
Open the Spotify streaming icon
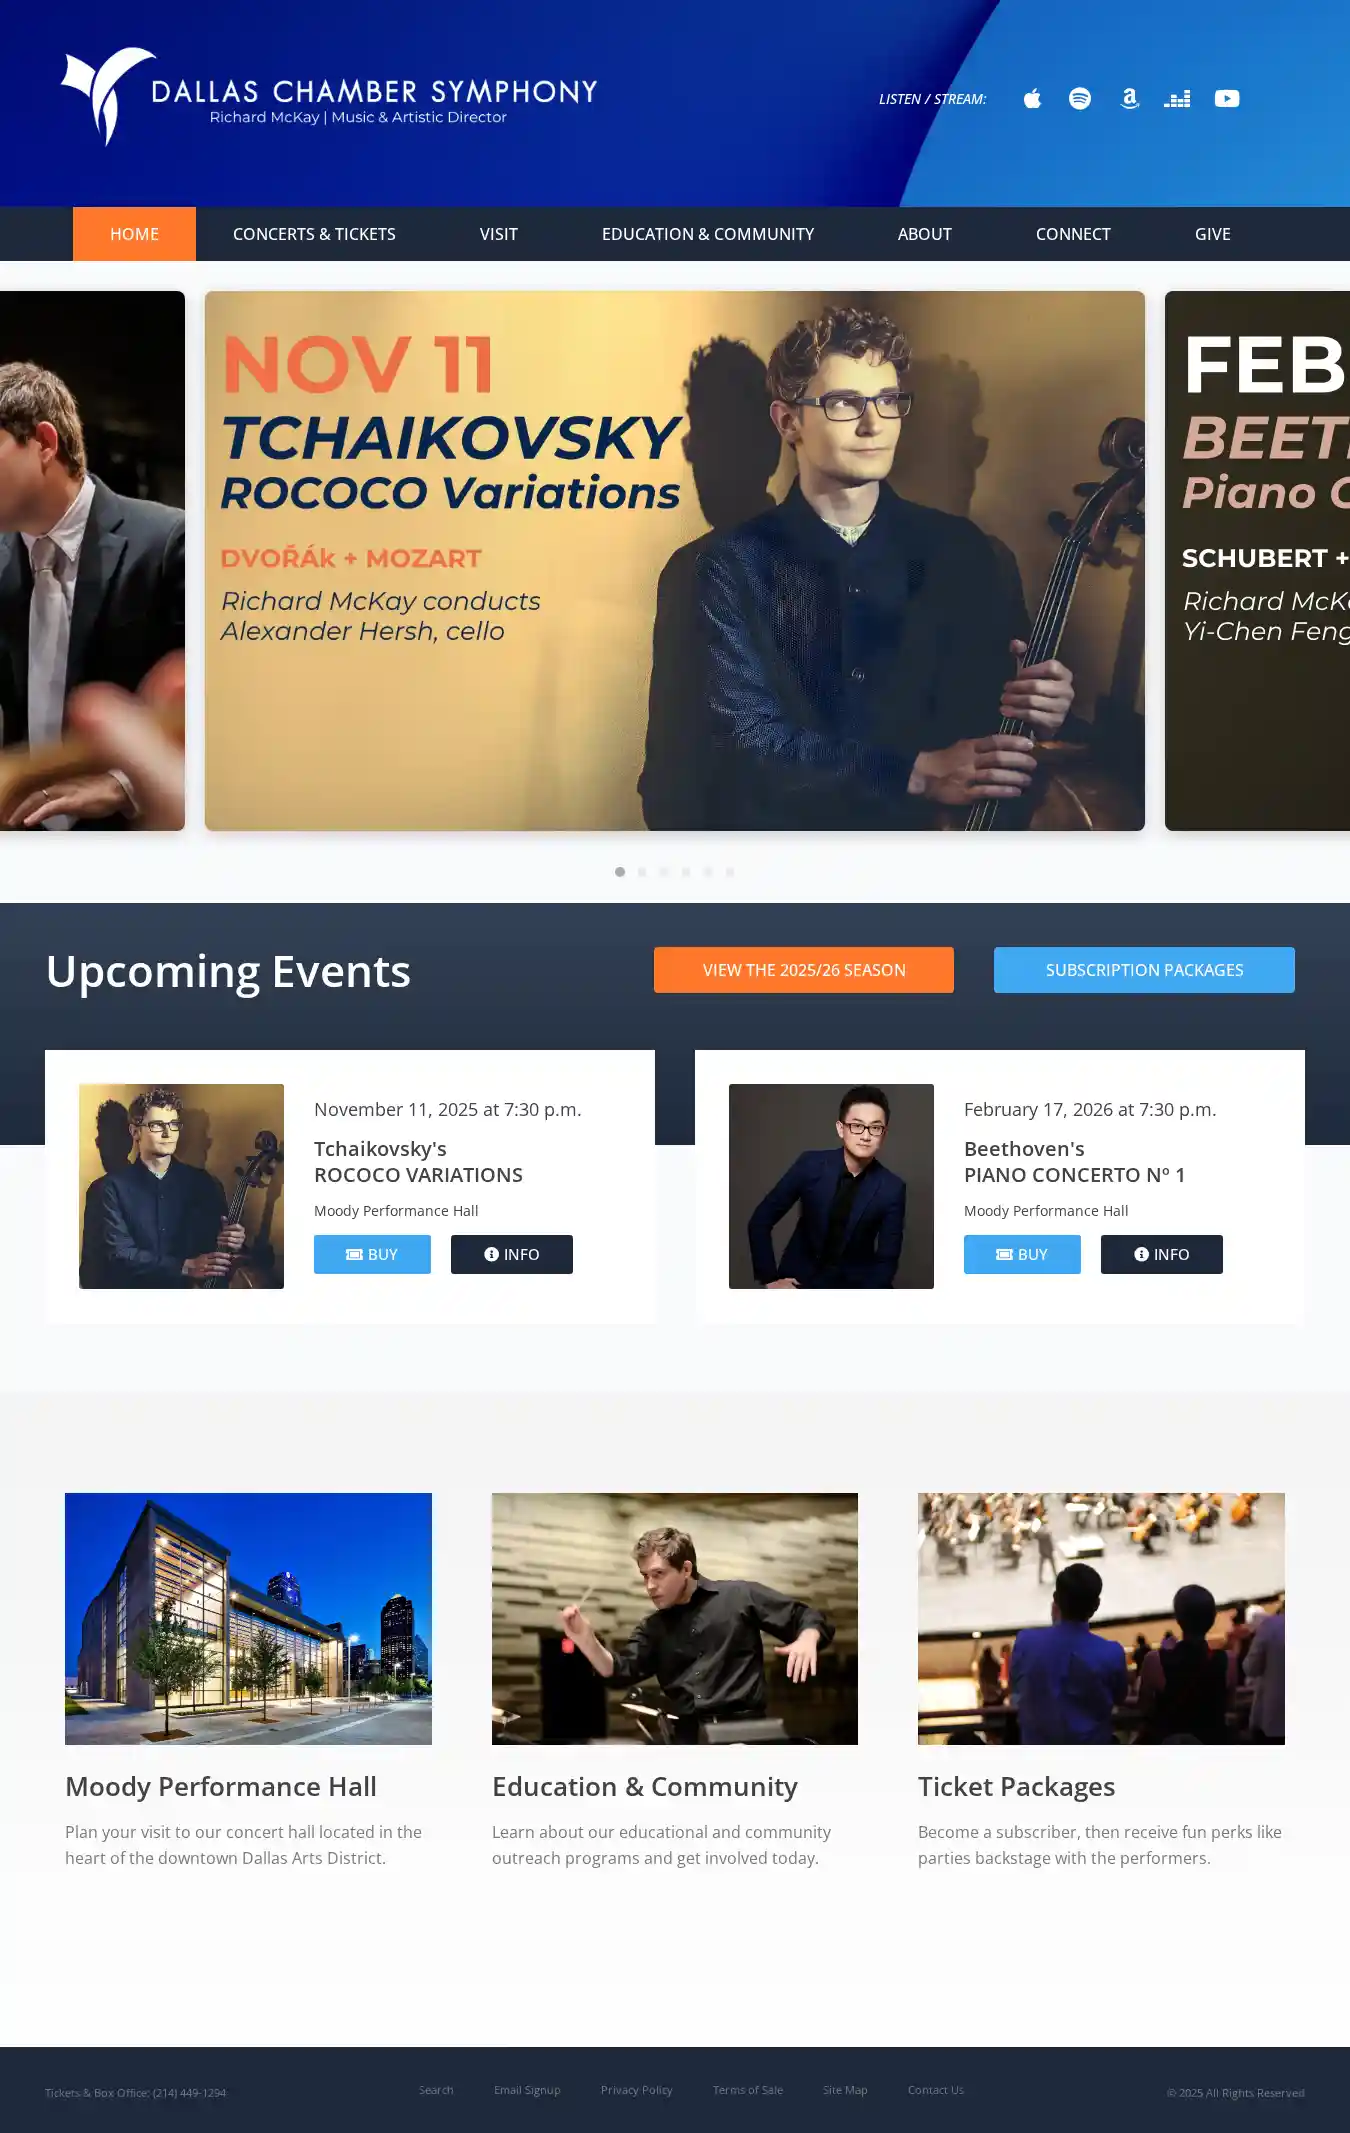[x=1080, y=98]
